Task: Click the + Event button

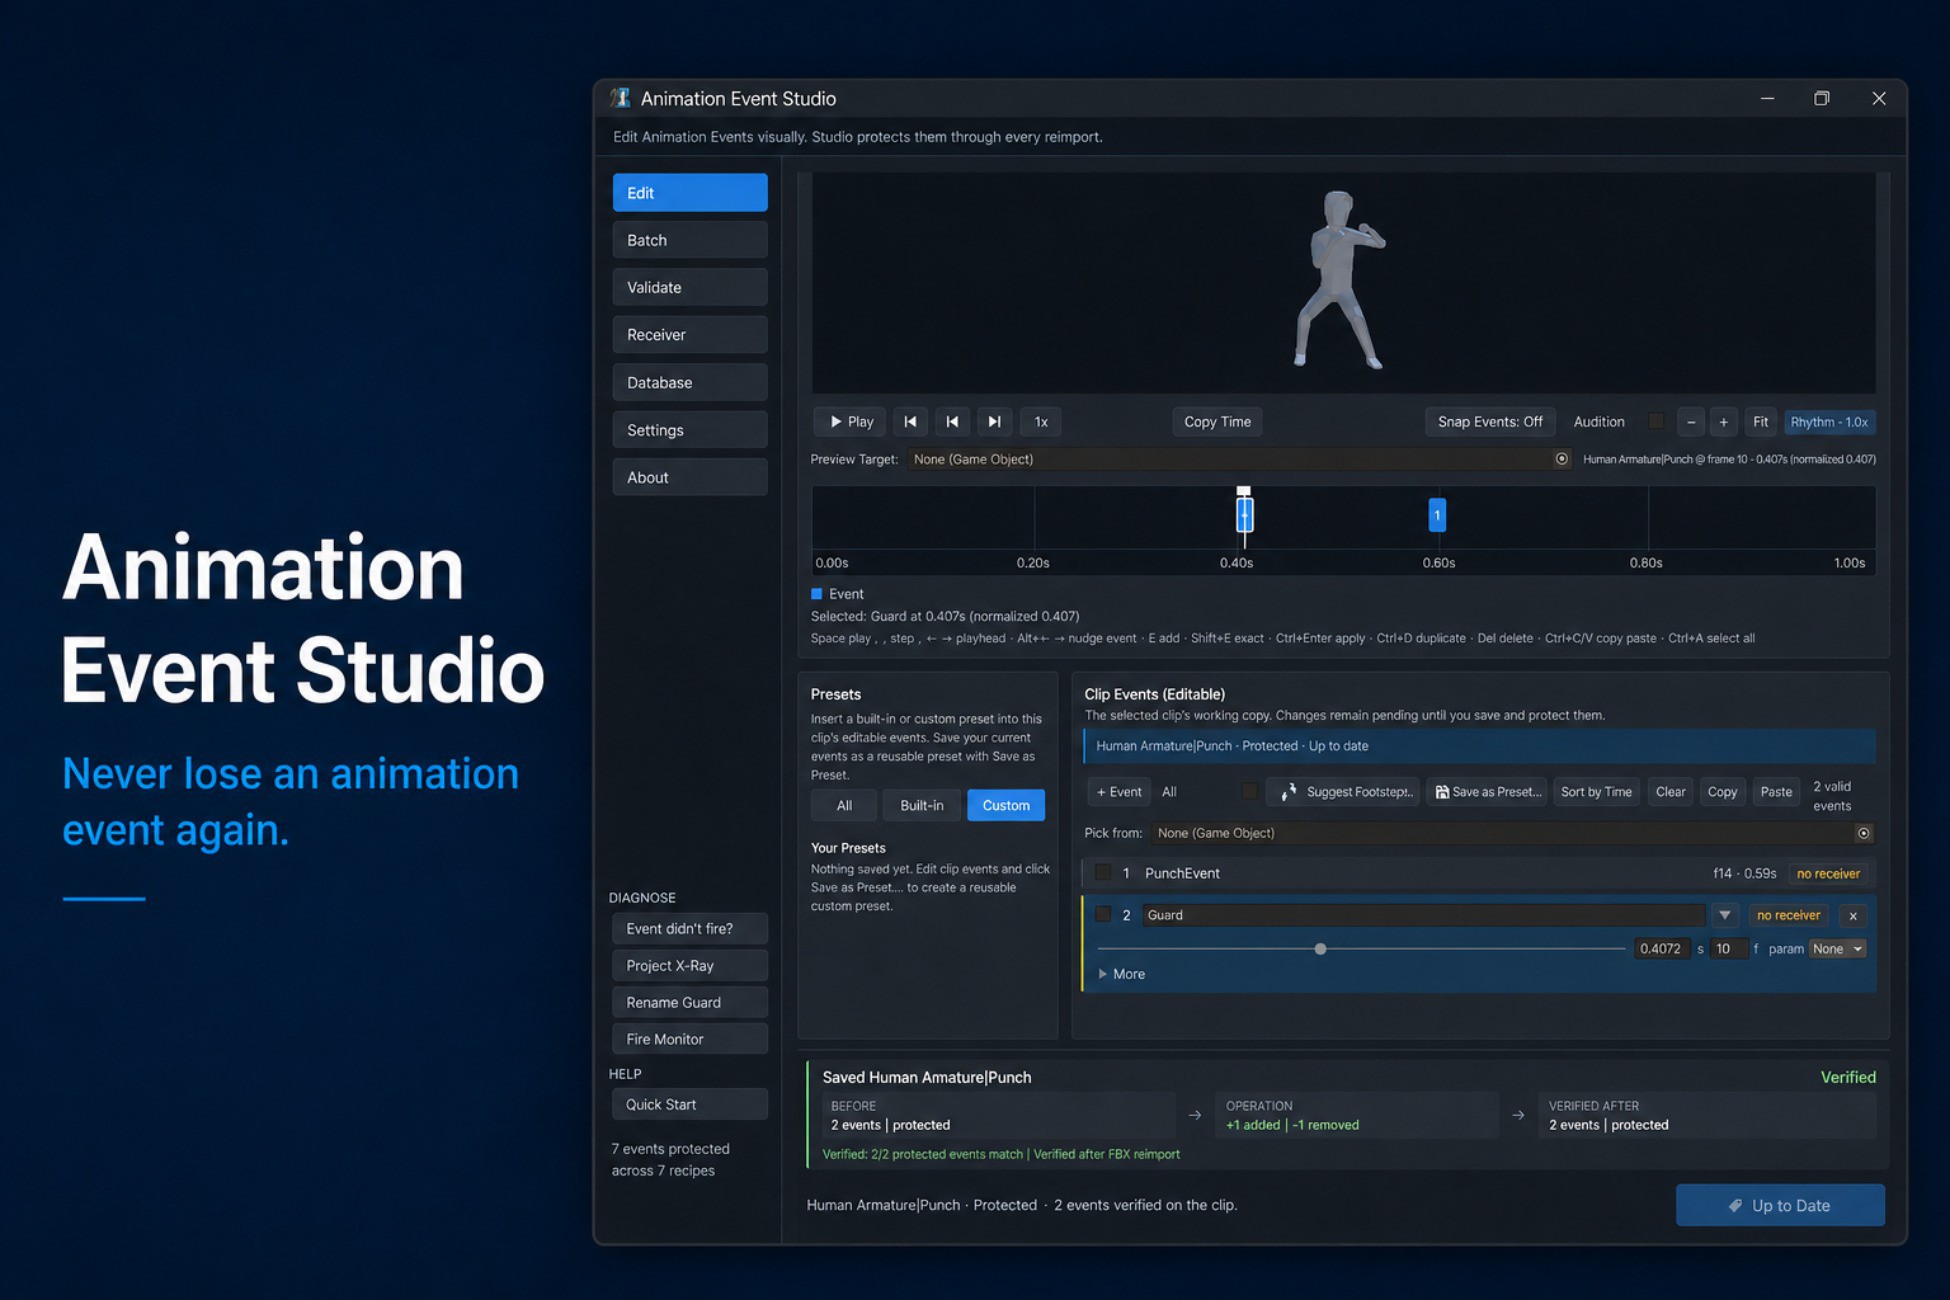Action: coord(1119,792)
